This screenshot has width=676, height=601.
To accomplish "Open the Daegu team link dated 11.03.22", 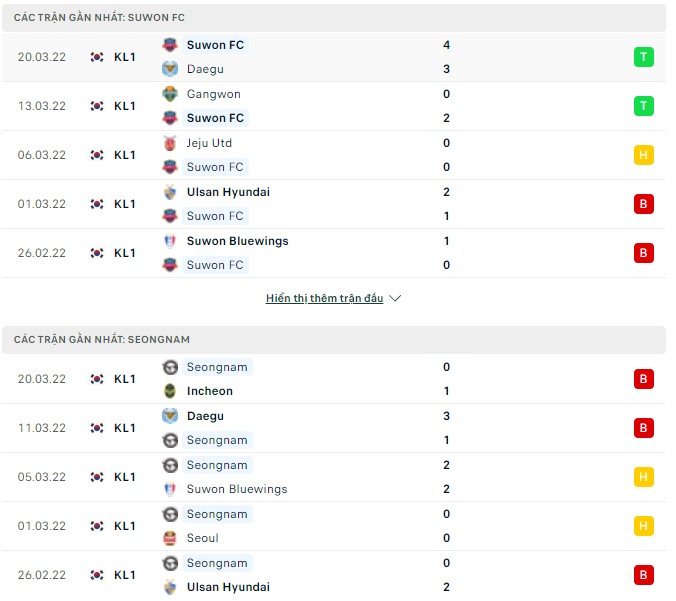I will 205,416.
